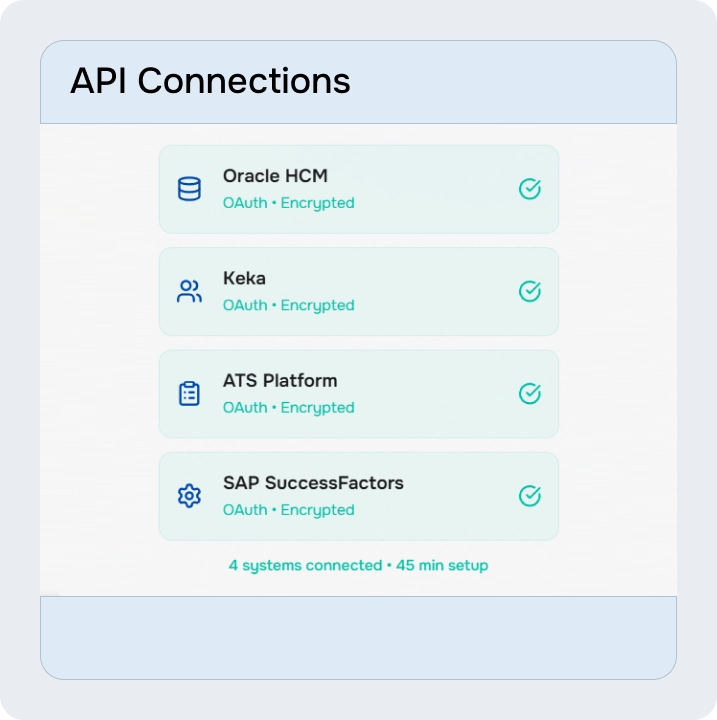
Task: Select the Keka title text
Action: pyautogui.click(x=244, y=278)
